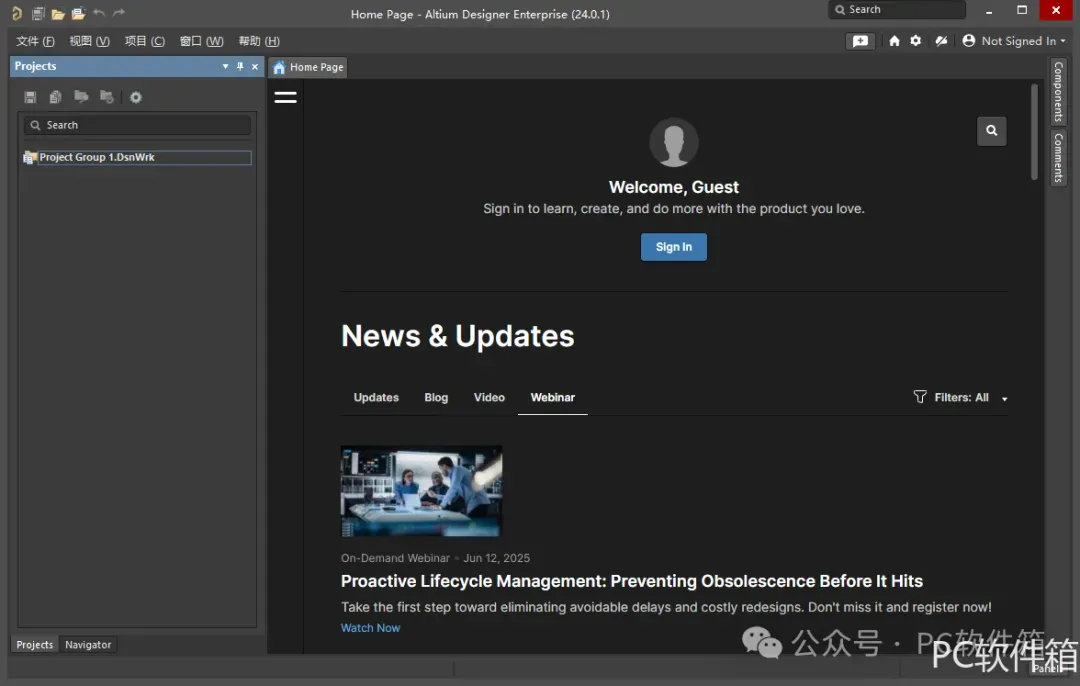
Task: Pin the Projects panel
Action: click(x=240, y=66)
